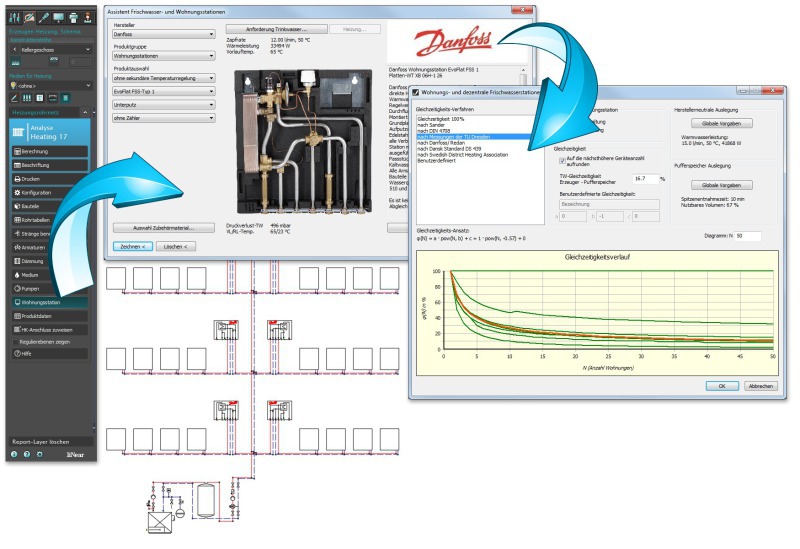Click the Danfoss description text scrollbar
Screen dimensions: 800x549
tap(523, 77)
